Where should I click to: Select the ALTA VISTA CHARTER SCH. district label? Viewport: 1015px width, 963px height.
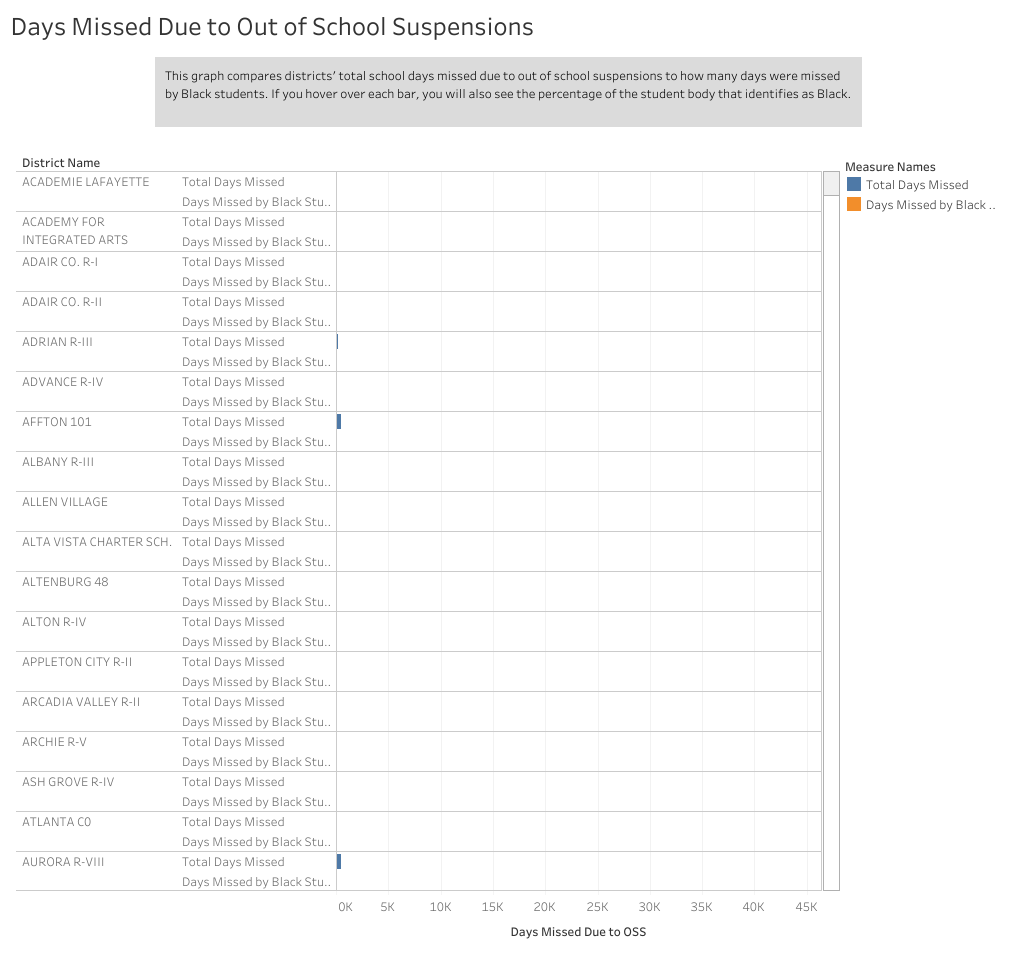point(97,542)
